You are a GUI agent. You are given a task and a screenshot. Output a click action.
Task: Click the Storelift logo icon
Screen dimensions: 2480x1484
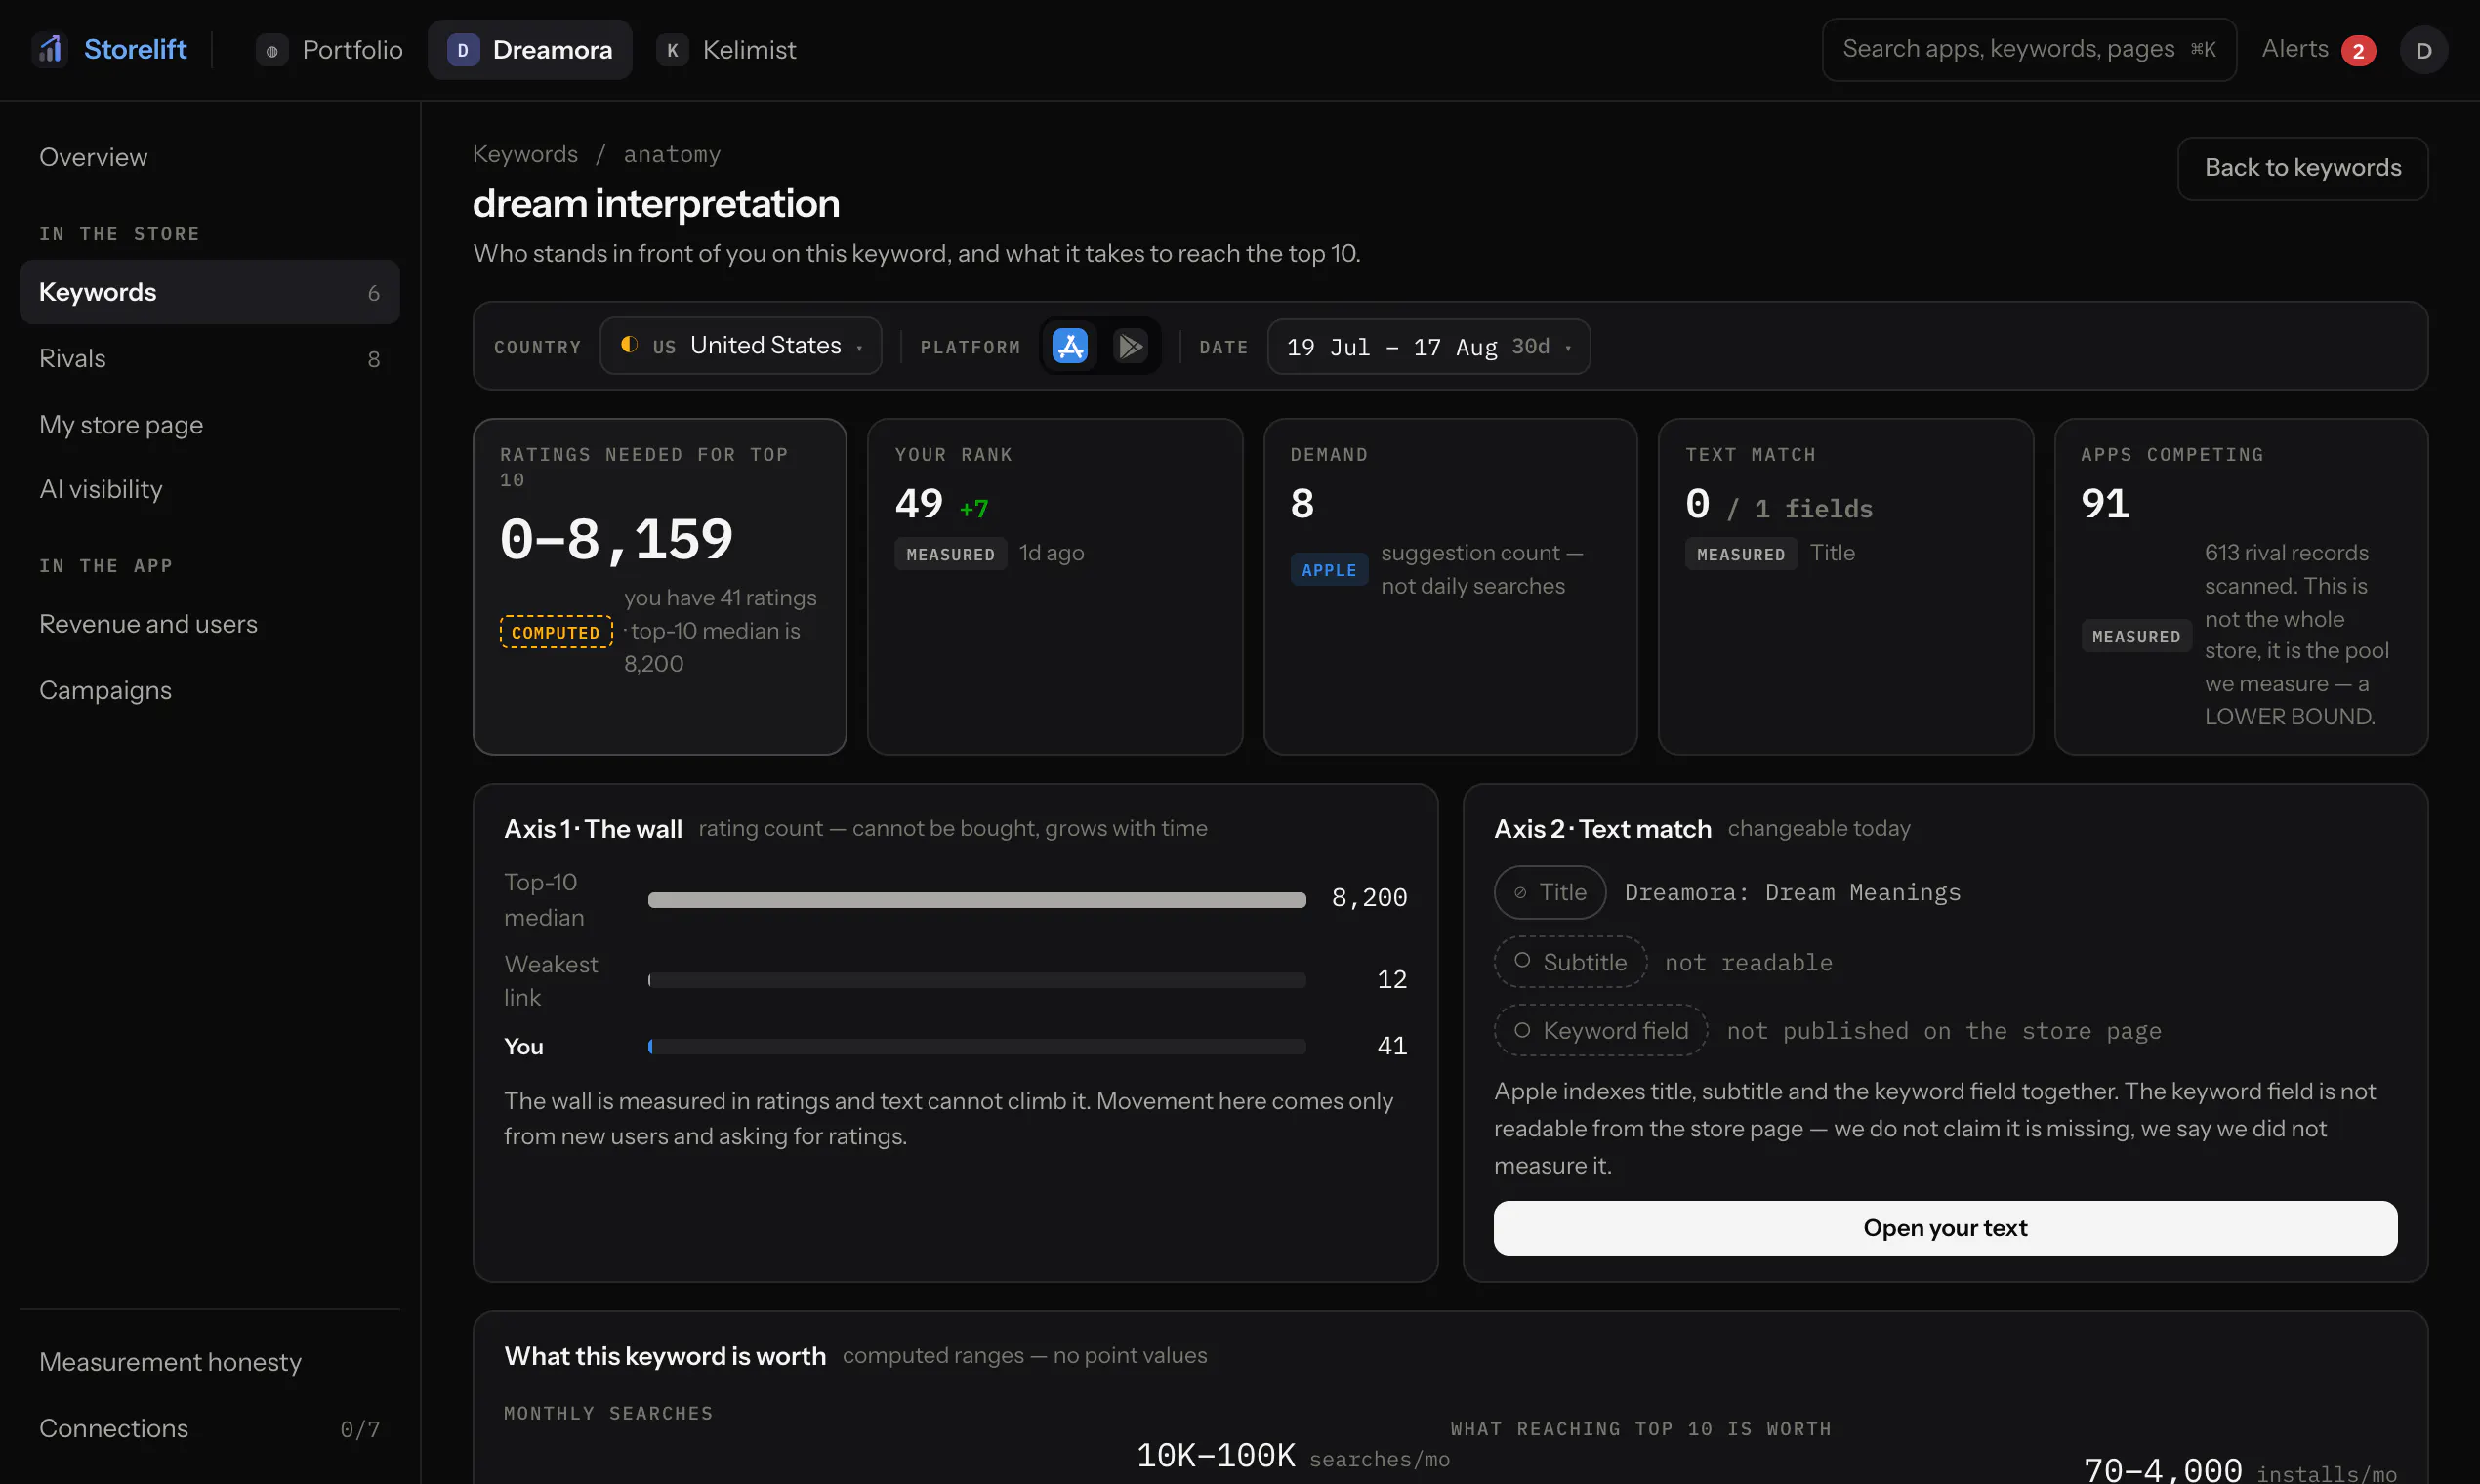pos(50,49)
